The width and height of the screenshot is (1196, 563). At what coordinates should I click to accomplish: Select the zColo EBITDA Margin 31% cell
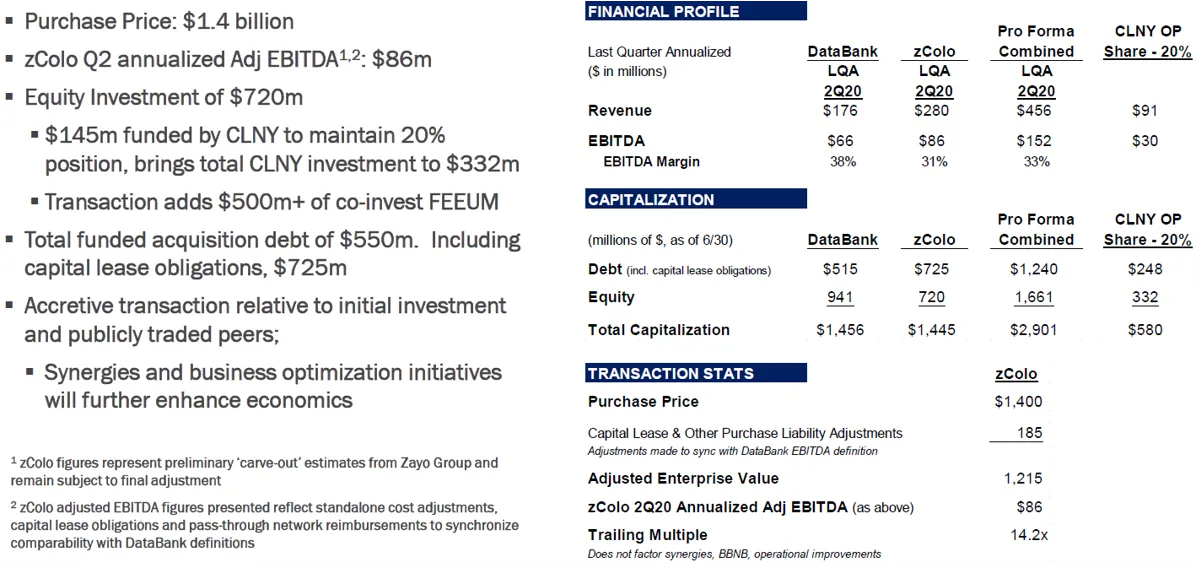[x=934, y=162]
